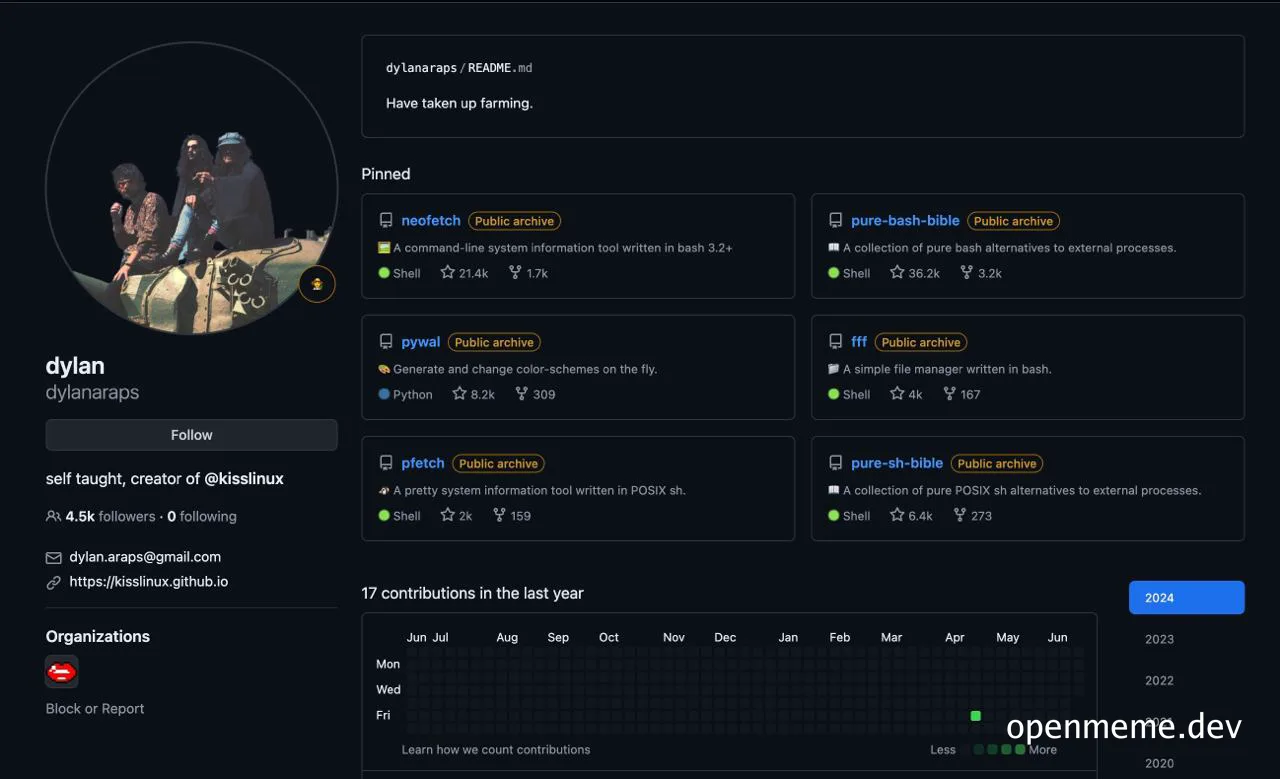Click the neofetch repository icon
The image size is (1280, 779).
[x=386, y=221]
